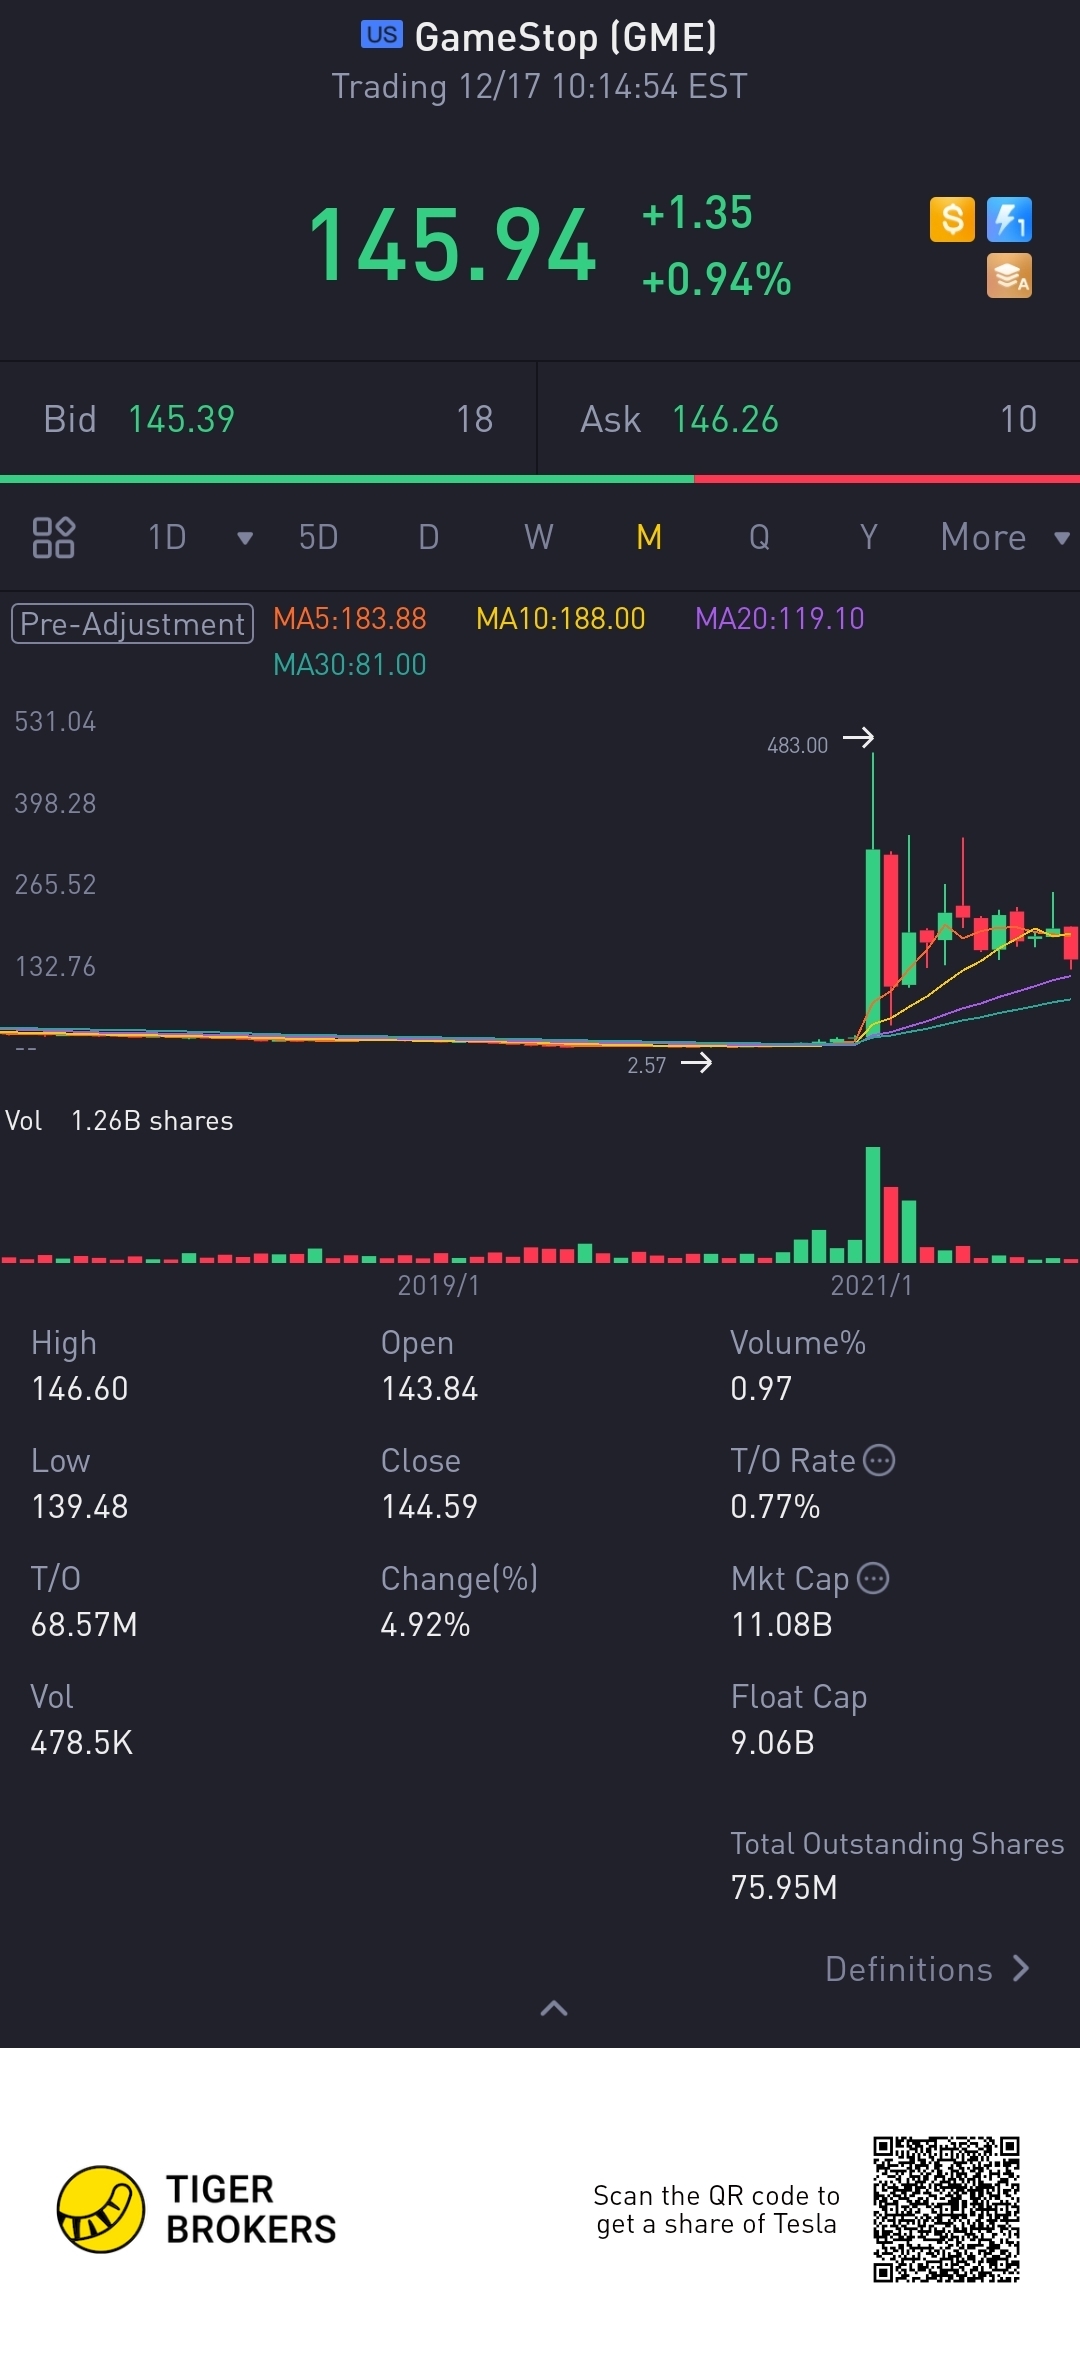
Task: Open T/O Rate info bubble icon
Action: tap(879, 1461)
